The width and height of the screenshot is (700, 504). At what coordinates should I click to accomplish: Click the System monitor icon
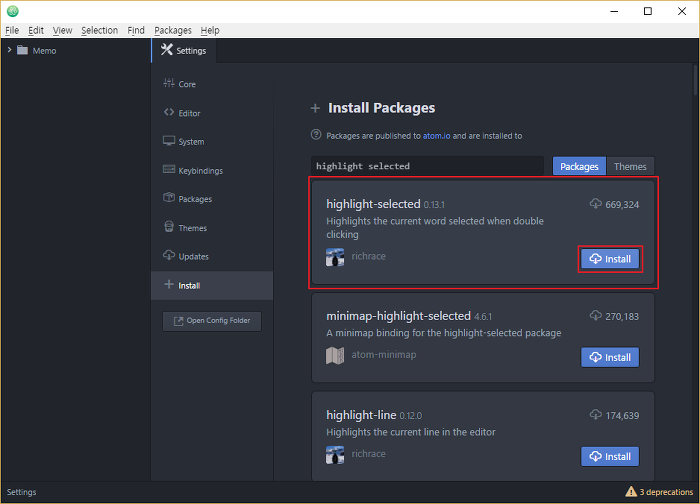point(169,141)
